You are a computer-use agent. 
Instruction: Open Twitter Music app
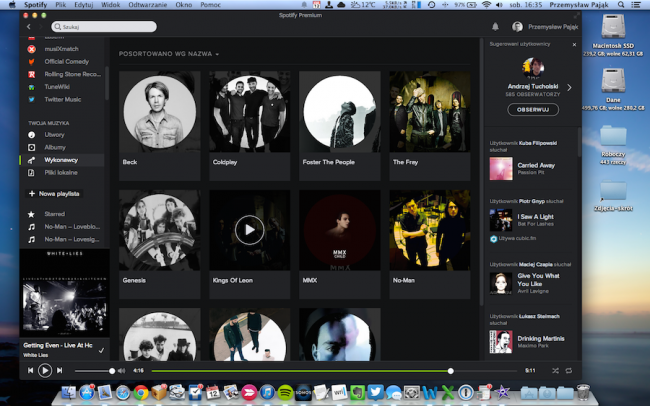click(x=63, y=100)
